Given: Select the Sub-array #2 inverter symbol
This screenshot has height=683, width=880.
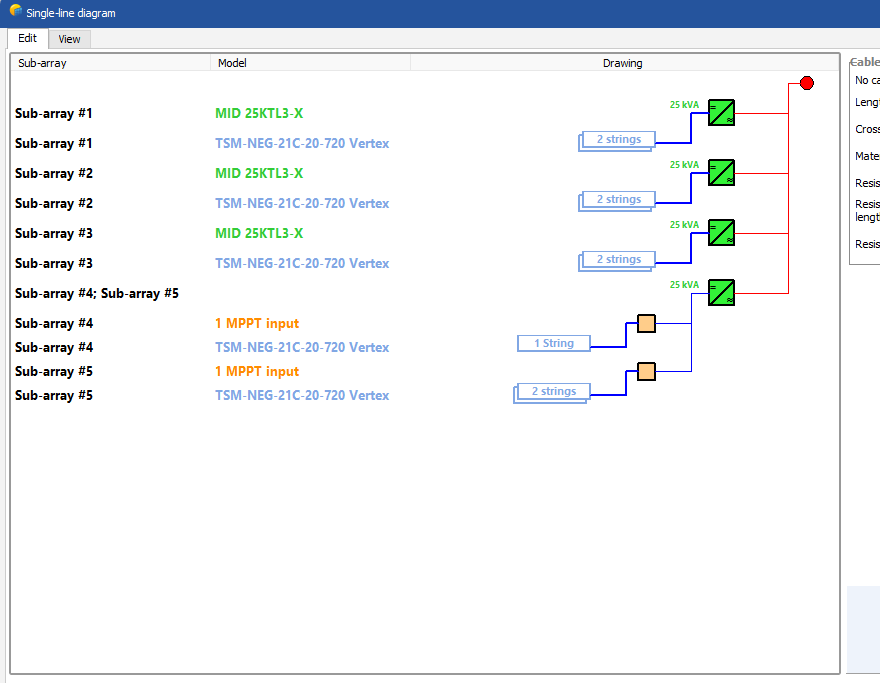Looking at the screenshot, I should pos(721,173).
